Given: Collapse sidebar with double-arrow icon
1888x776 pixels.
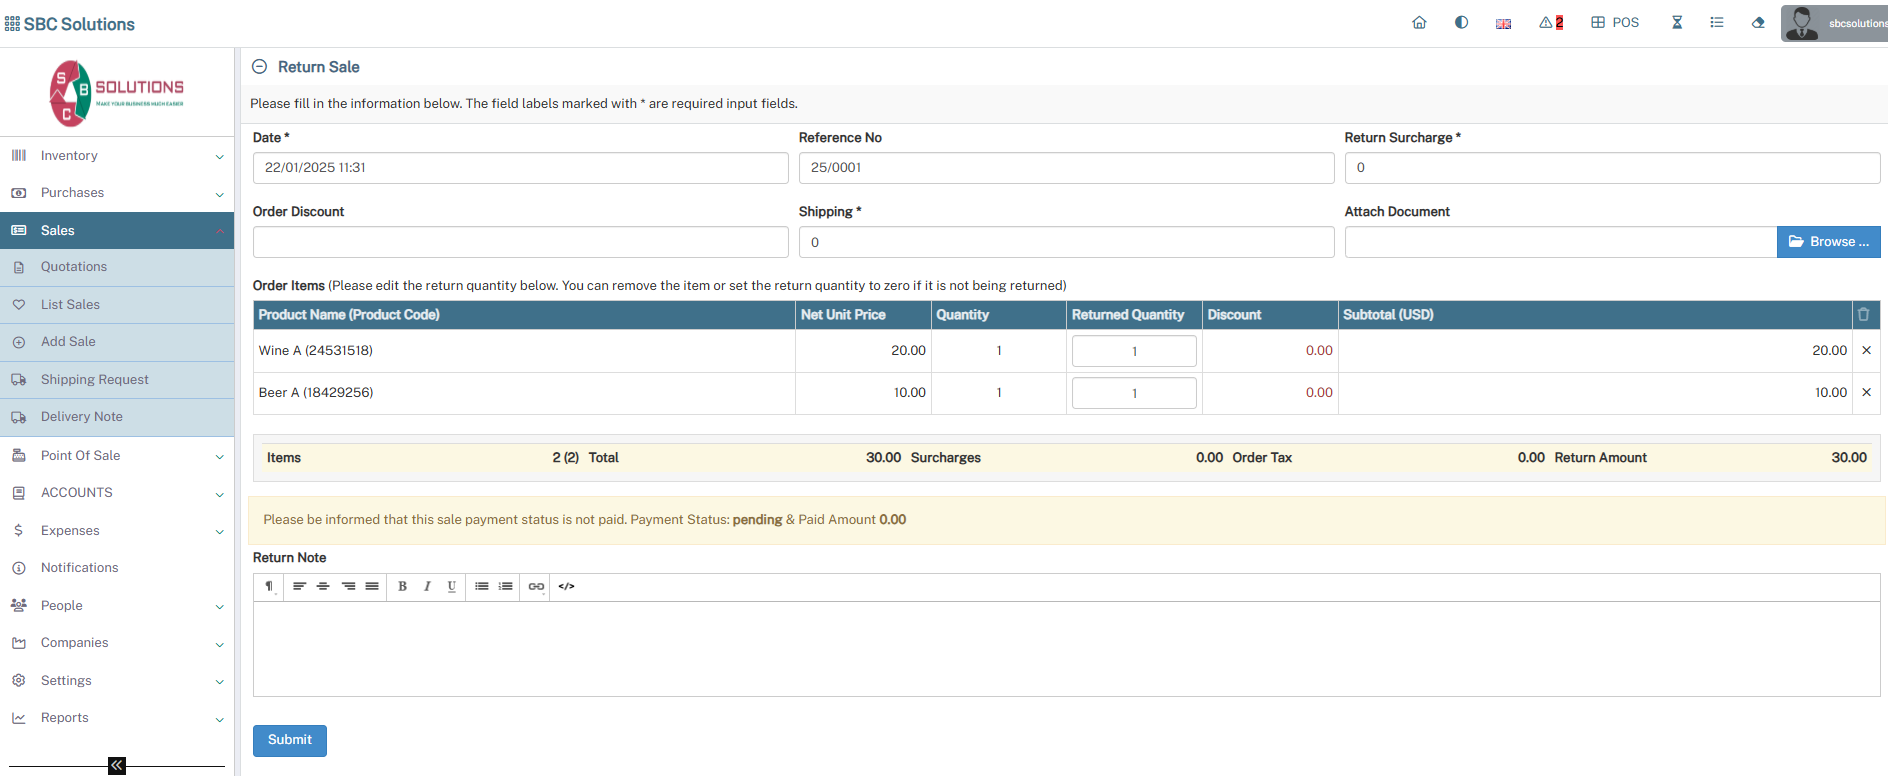Looking at the screenshot, I should 117,766.
